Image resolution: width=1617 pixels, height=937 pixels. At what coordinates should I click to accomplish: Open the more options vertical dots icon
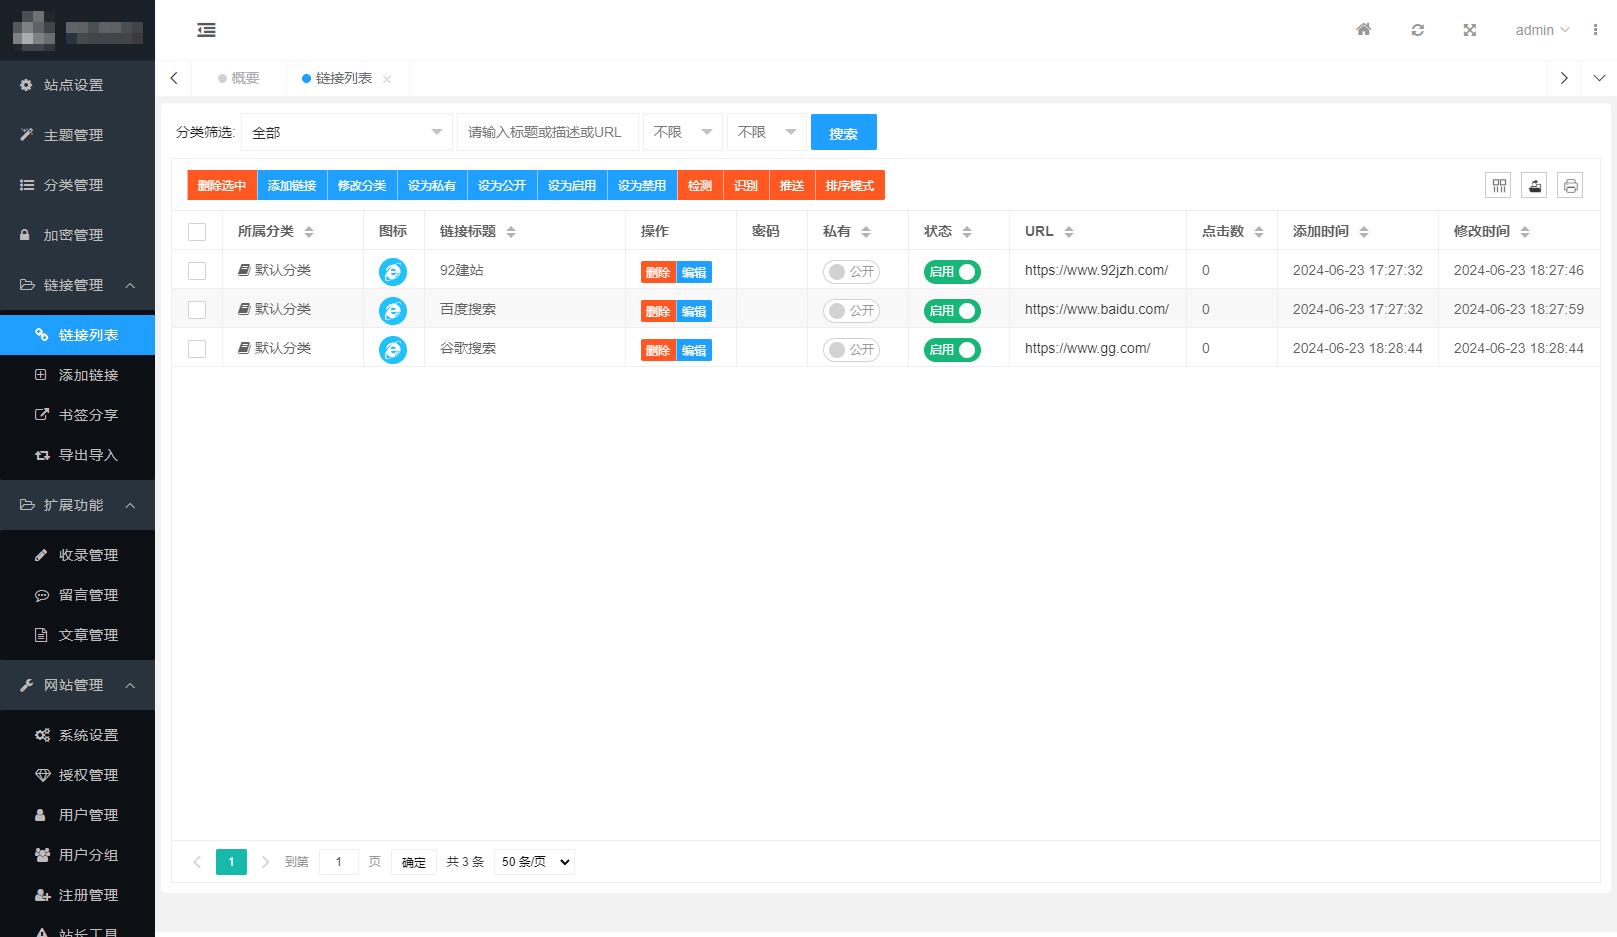(x=1595, y=30)
